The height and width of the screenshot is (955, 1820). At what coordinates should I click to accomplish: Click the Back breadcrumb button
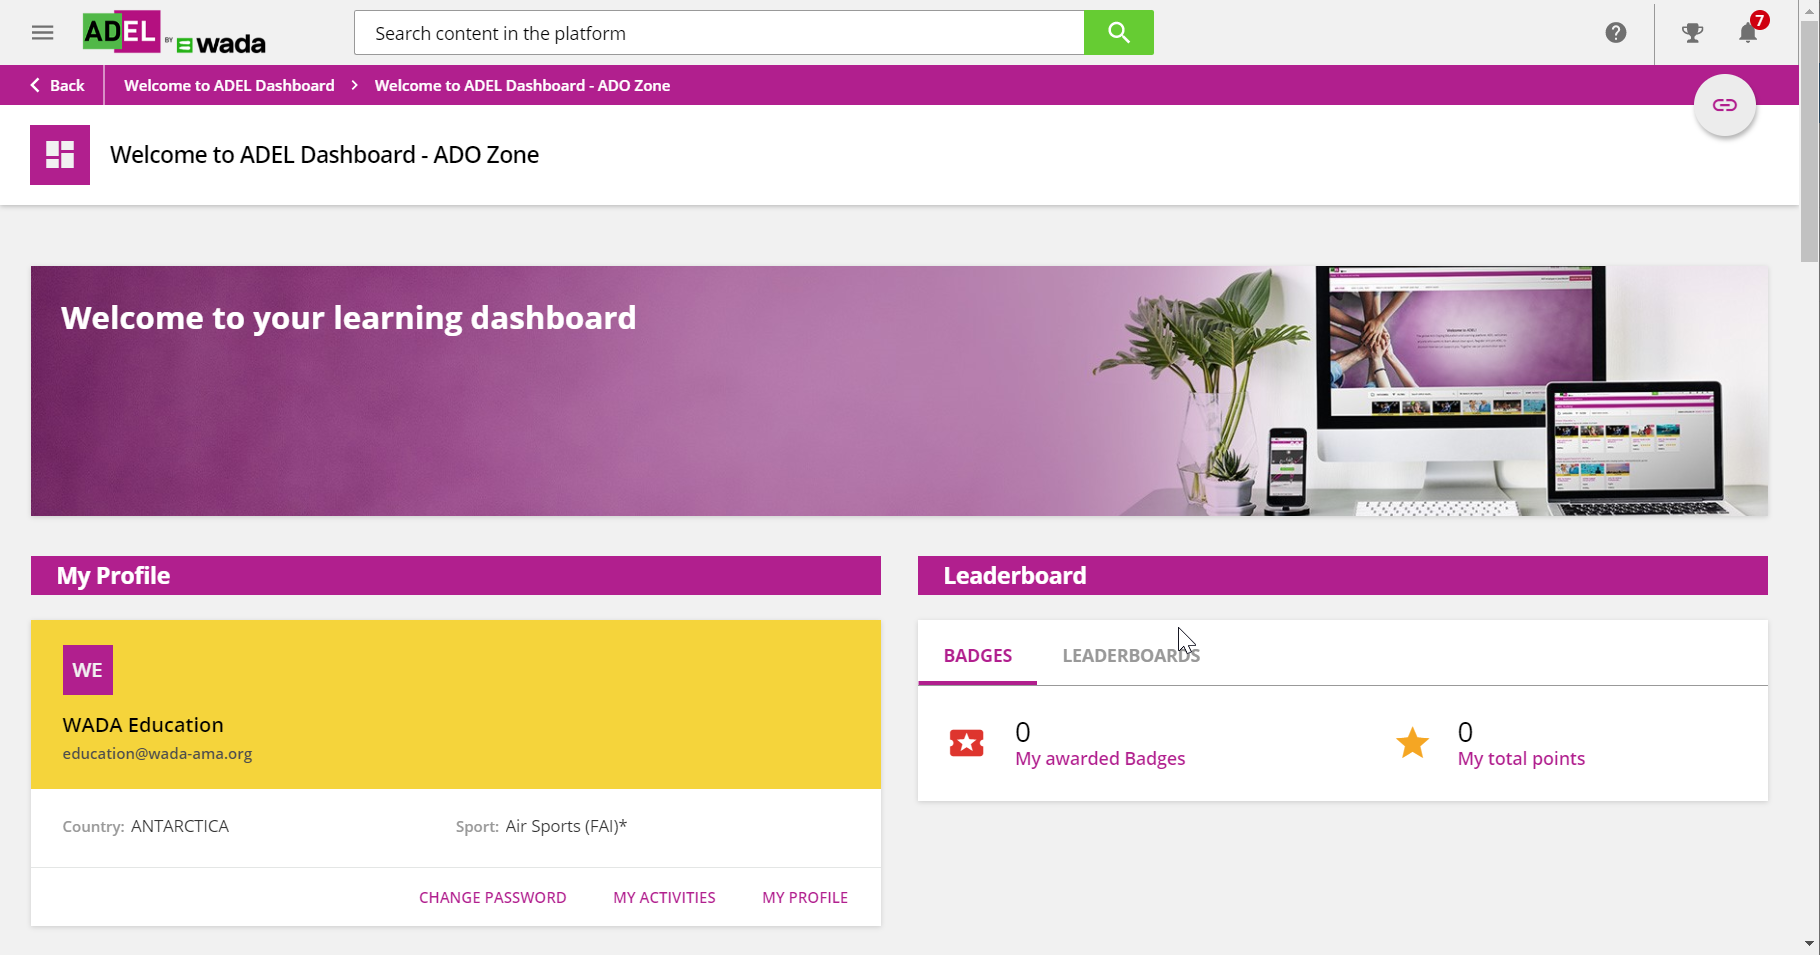pos(57,85)
